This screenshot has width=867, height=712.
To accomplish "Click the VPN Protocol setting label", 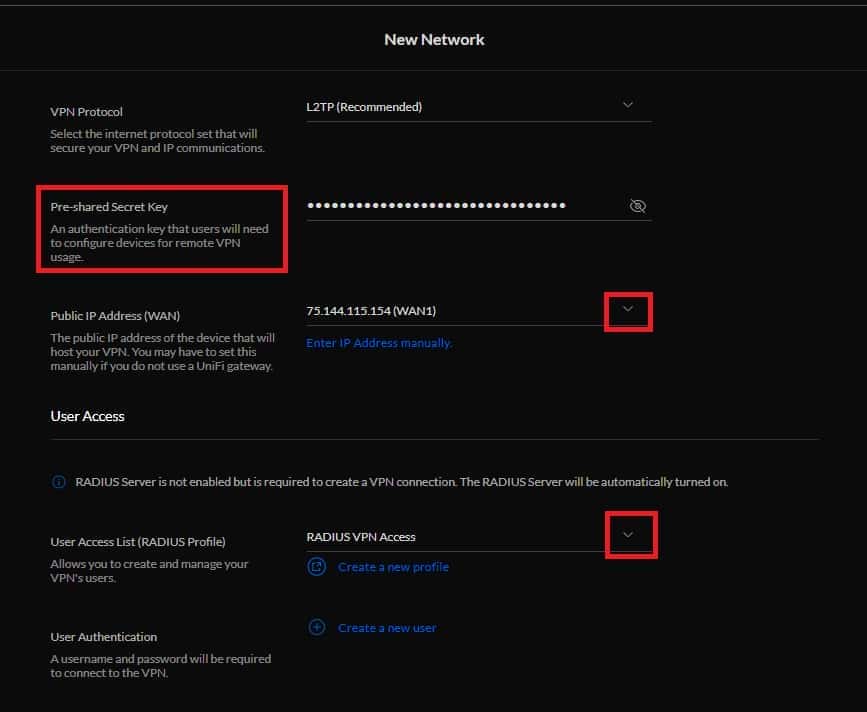I will [x=86, y=112].
